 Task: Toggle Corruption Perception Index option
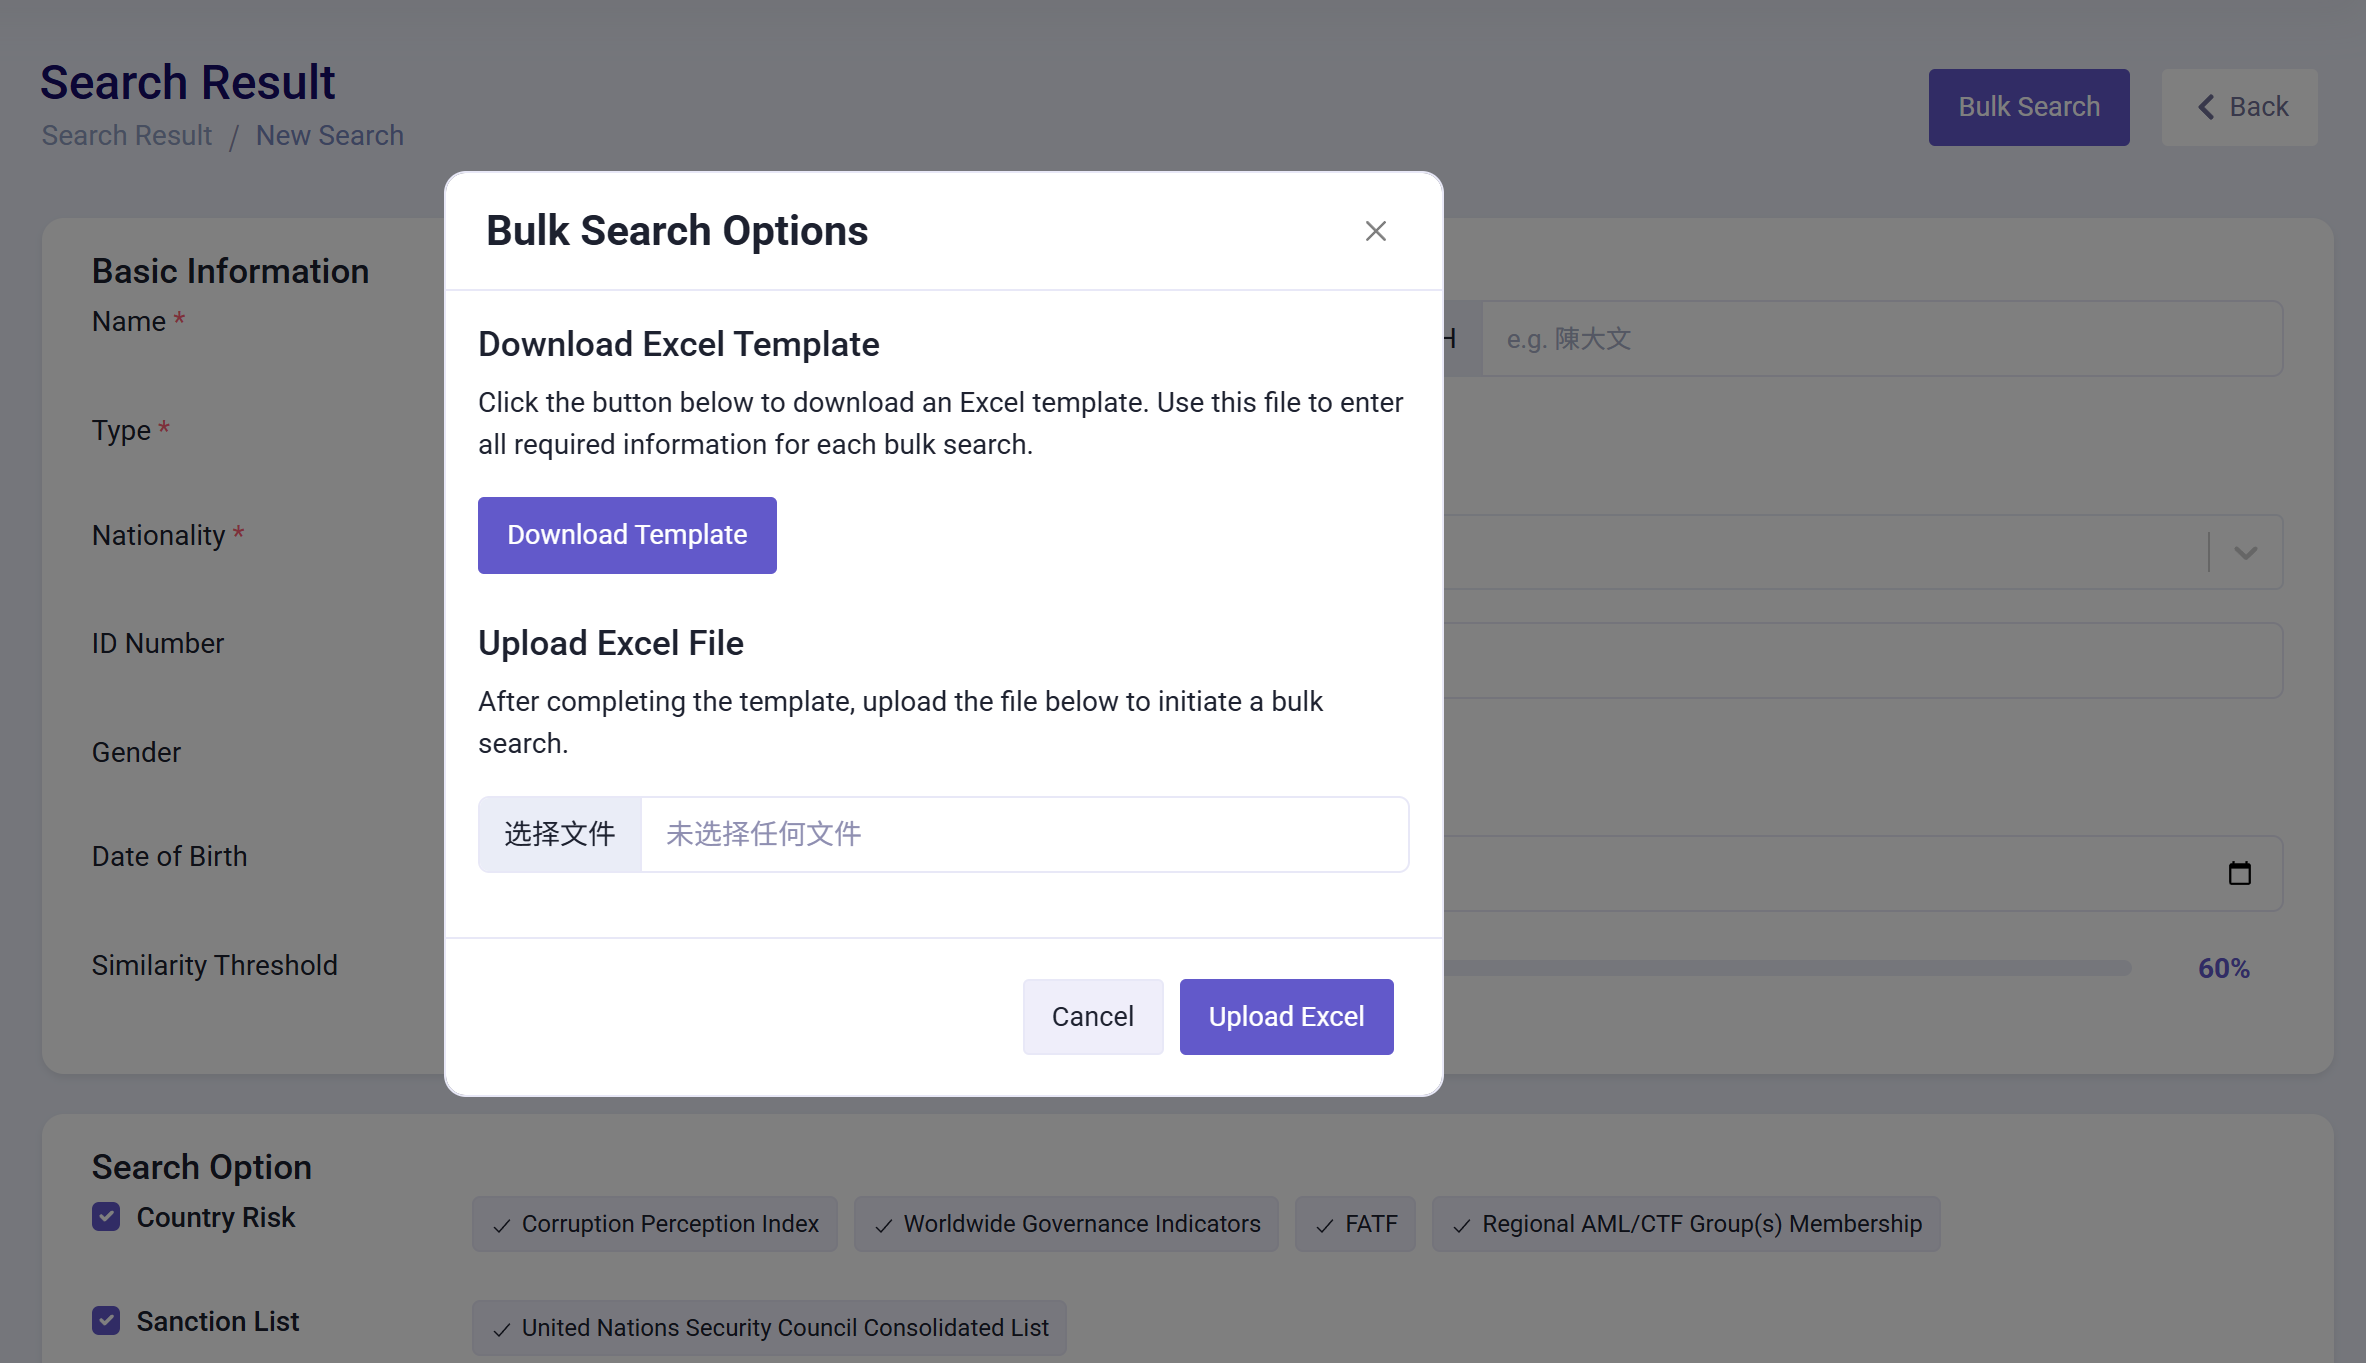[x=655, y=1224]
